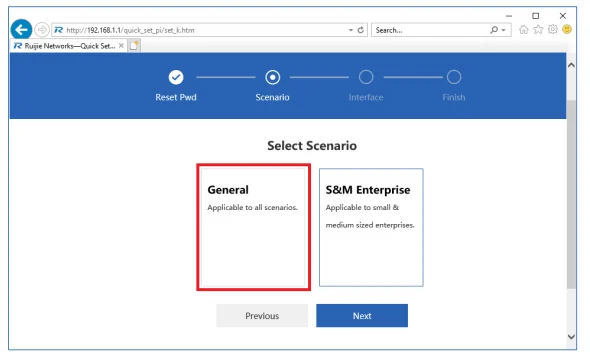
Task: Open favorites with the star icon
Action: pyautogui.click(x=538, y=29)
